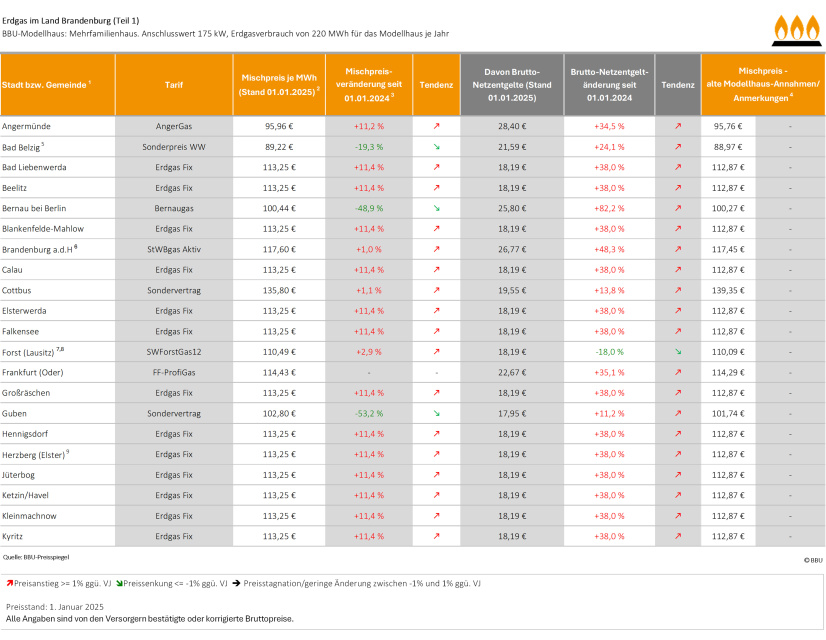The width and height of the screenshot is (826, 640).
Task: Select the green Mischpreis trend arrow for Bad Belzig
Action: [x=436, y=147]
